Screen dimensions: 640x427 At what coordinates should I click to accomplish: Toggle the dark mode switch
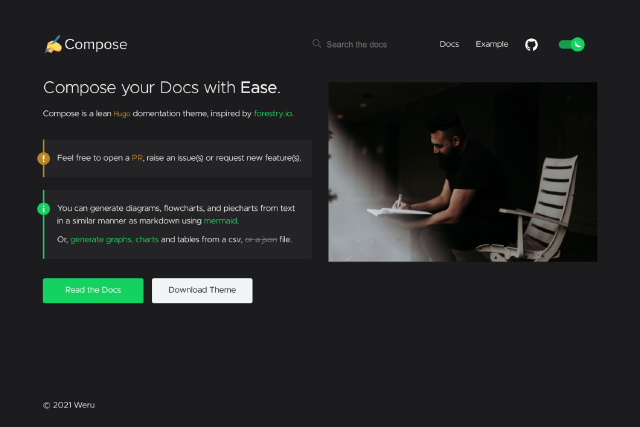pyautogui.click(x=571, y=44)
